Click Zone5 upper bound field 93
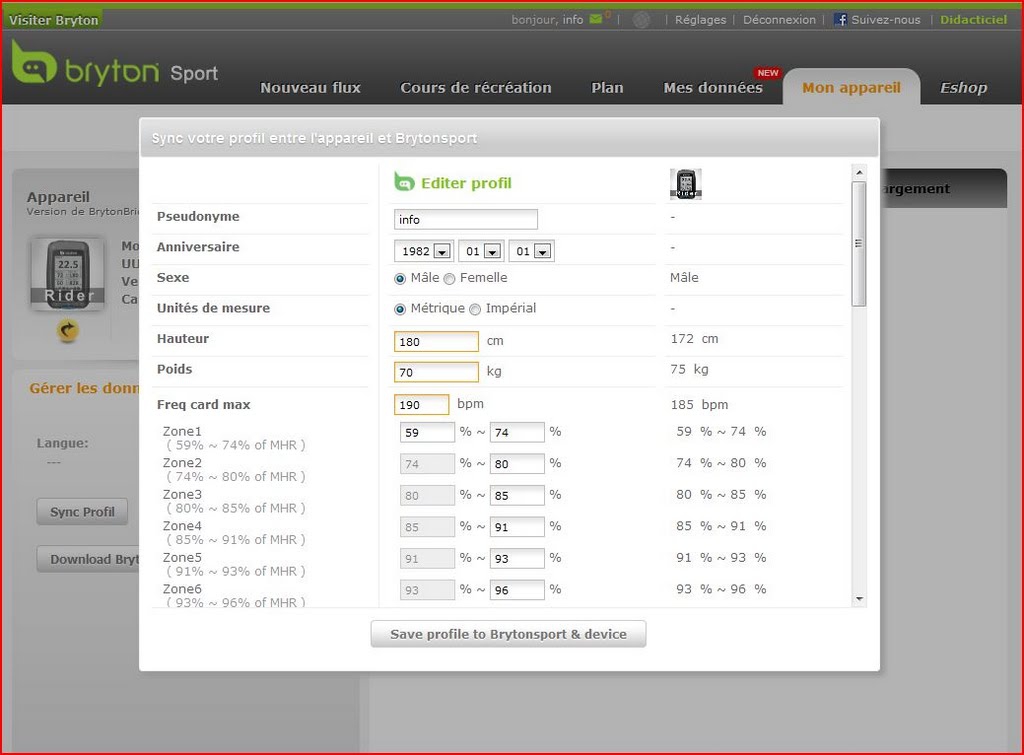 click(x=517, y=558)
